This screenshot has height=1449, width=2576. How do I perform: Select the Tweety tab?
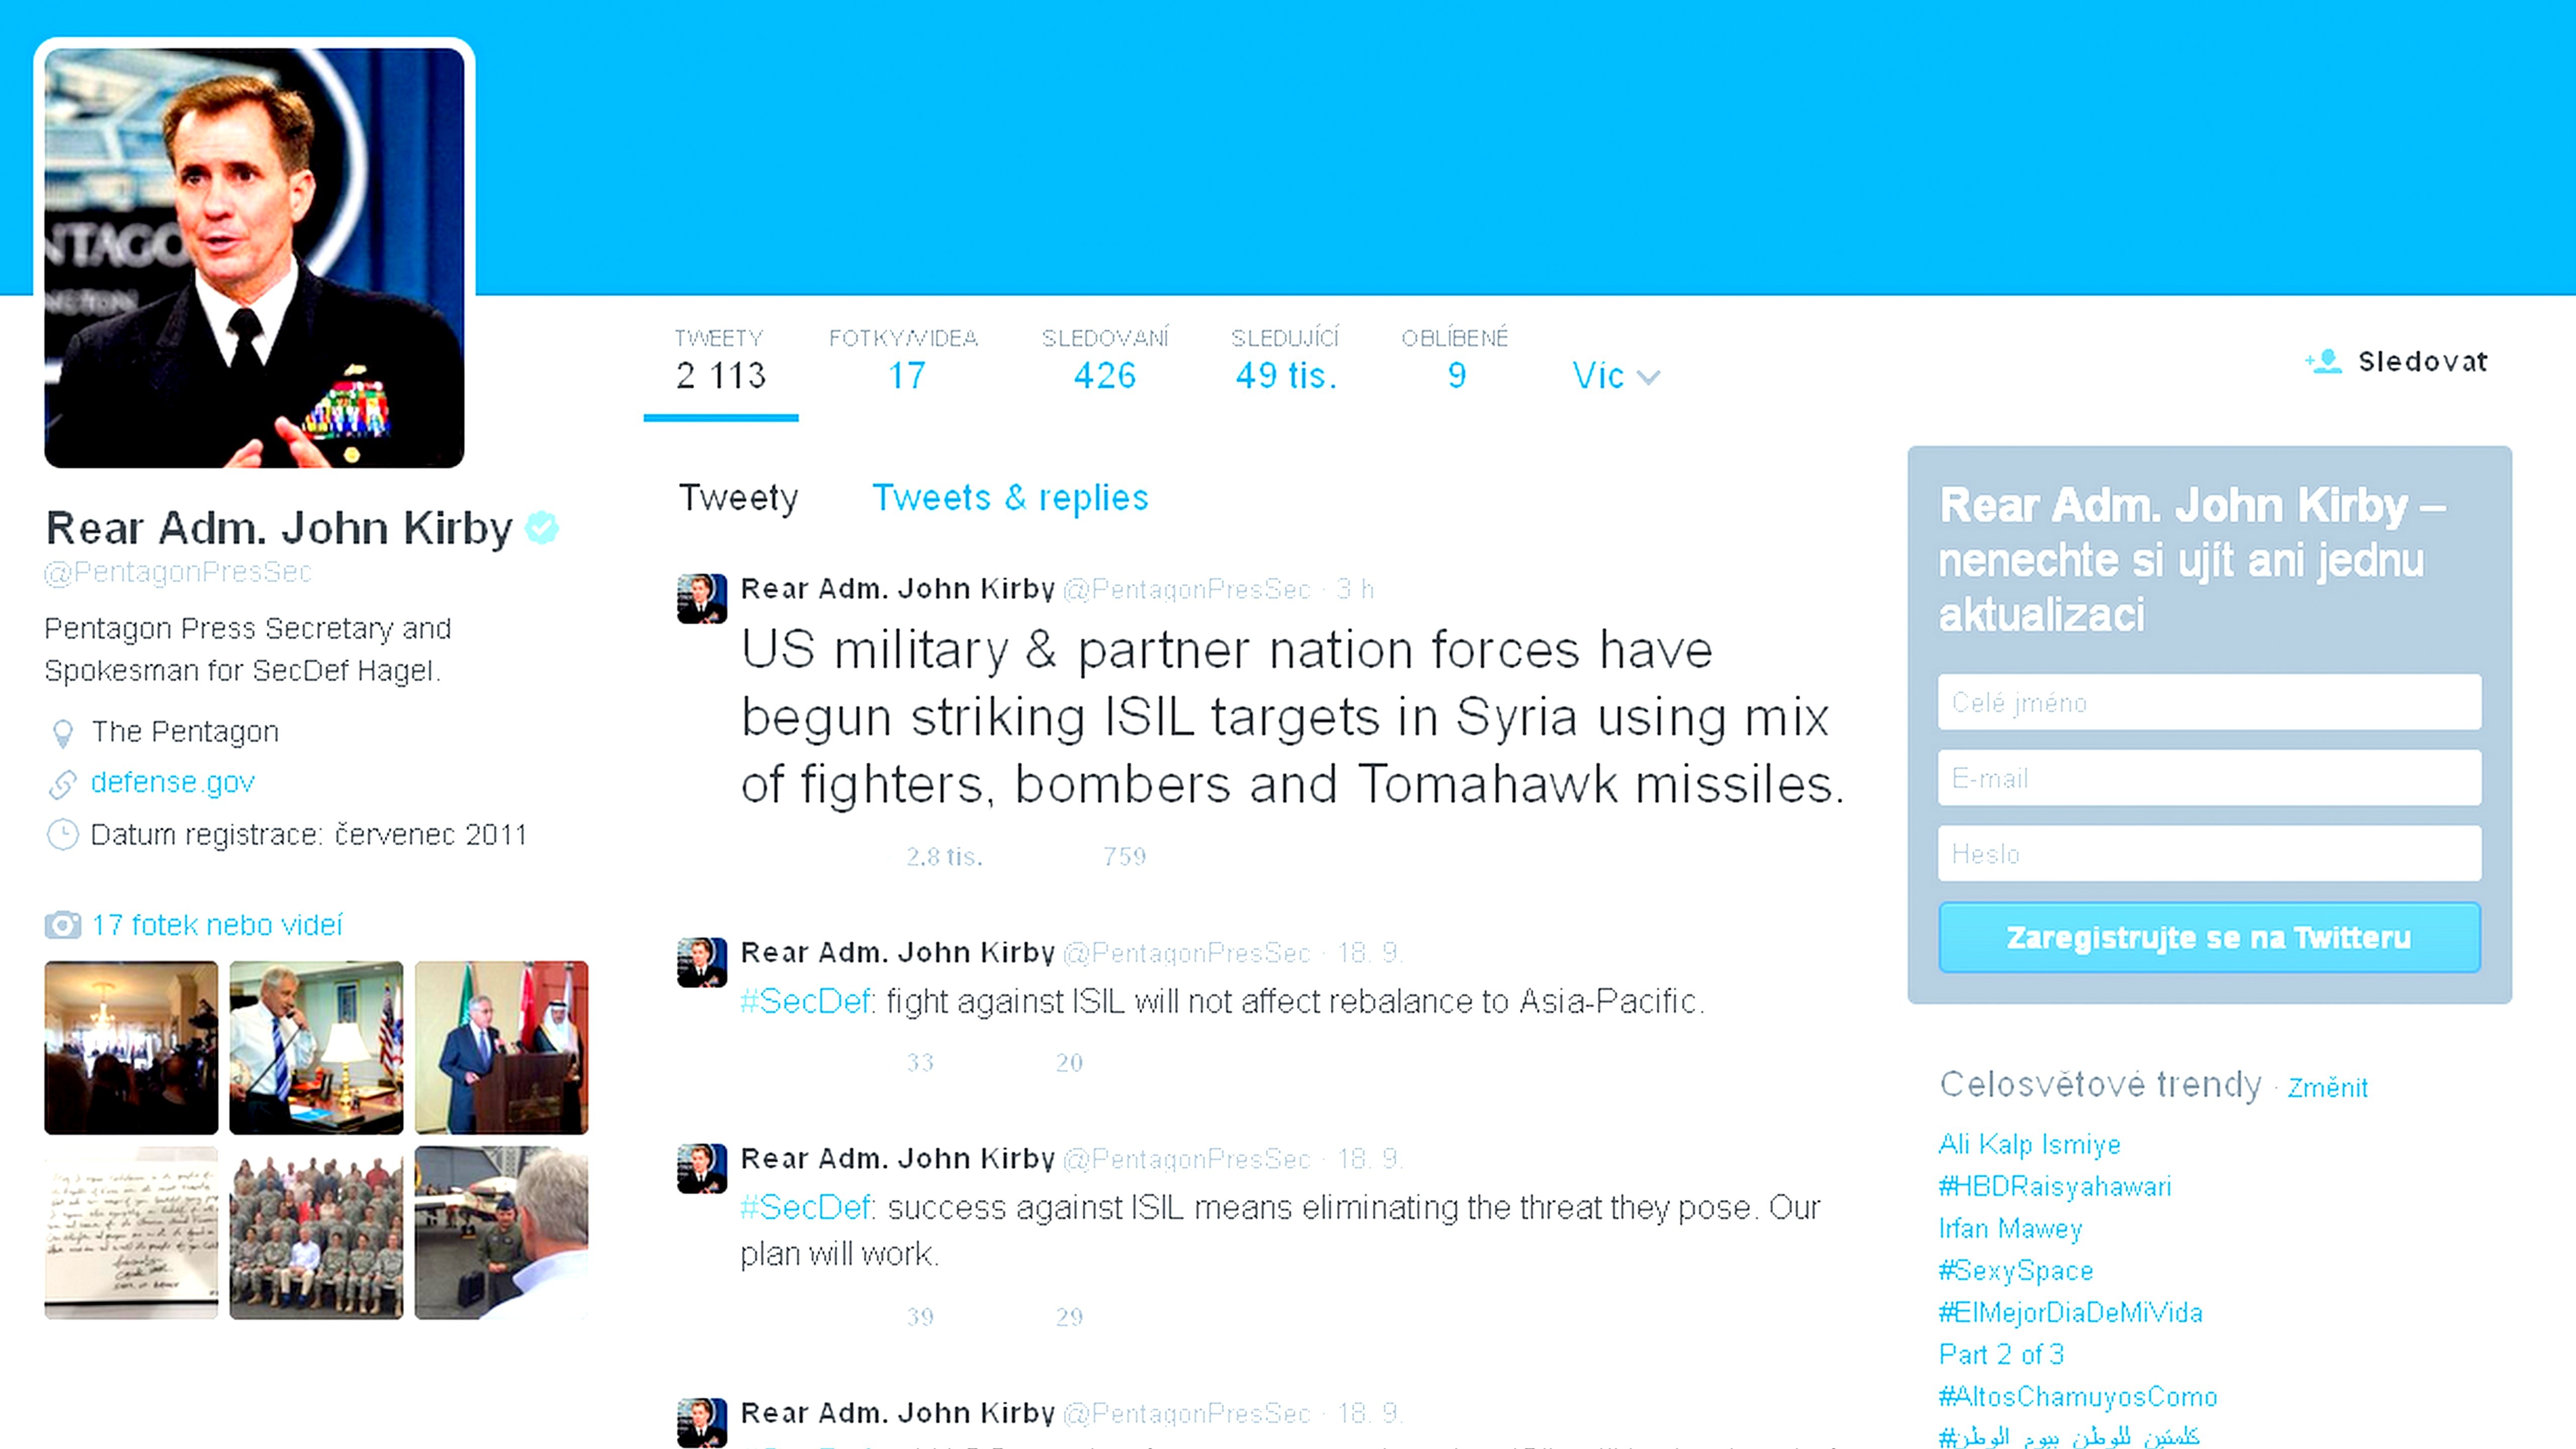click(738, 497)
